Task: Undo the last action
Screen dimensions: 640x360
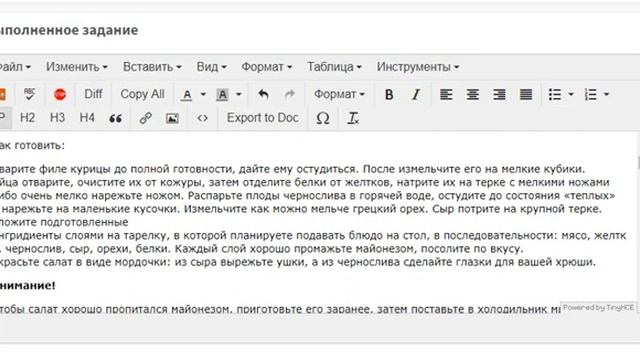Action: click(264, 95)
